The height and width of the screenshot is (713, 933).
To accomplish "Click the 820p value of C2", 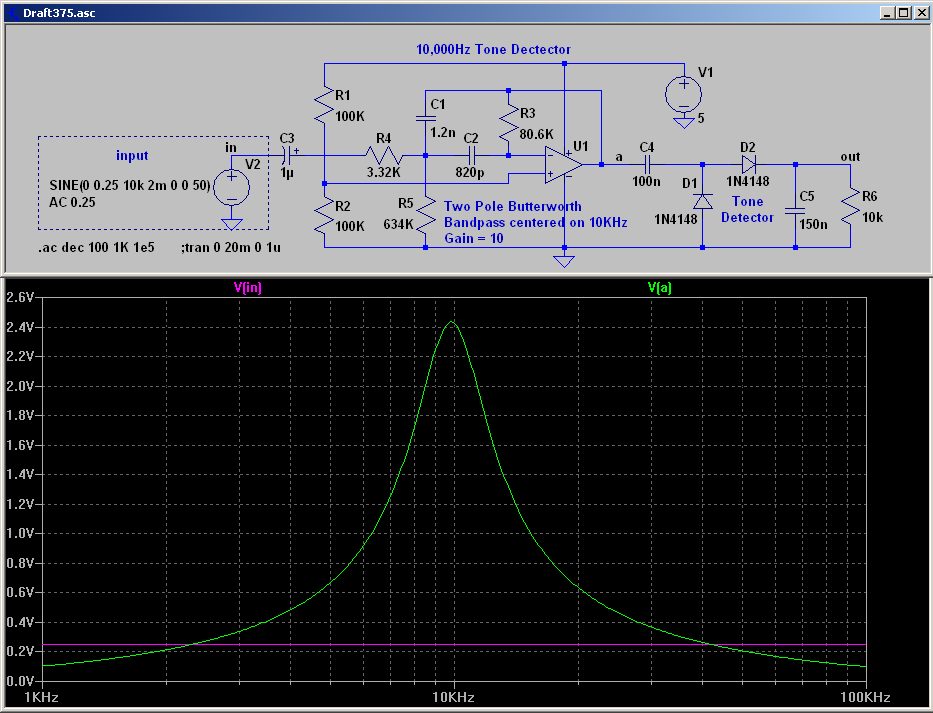I will (x=469, y=173).
